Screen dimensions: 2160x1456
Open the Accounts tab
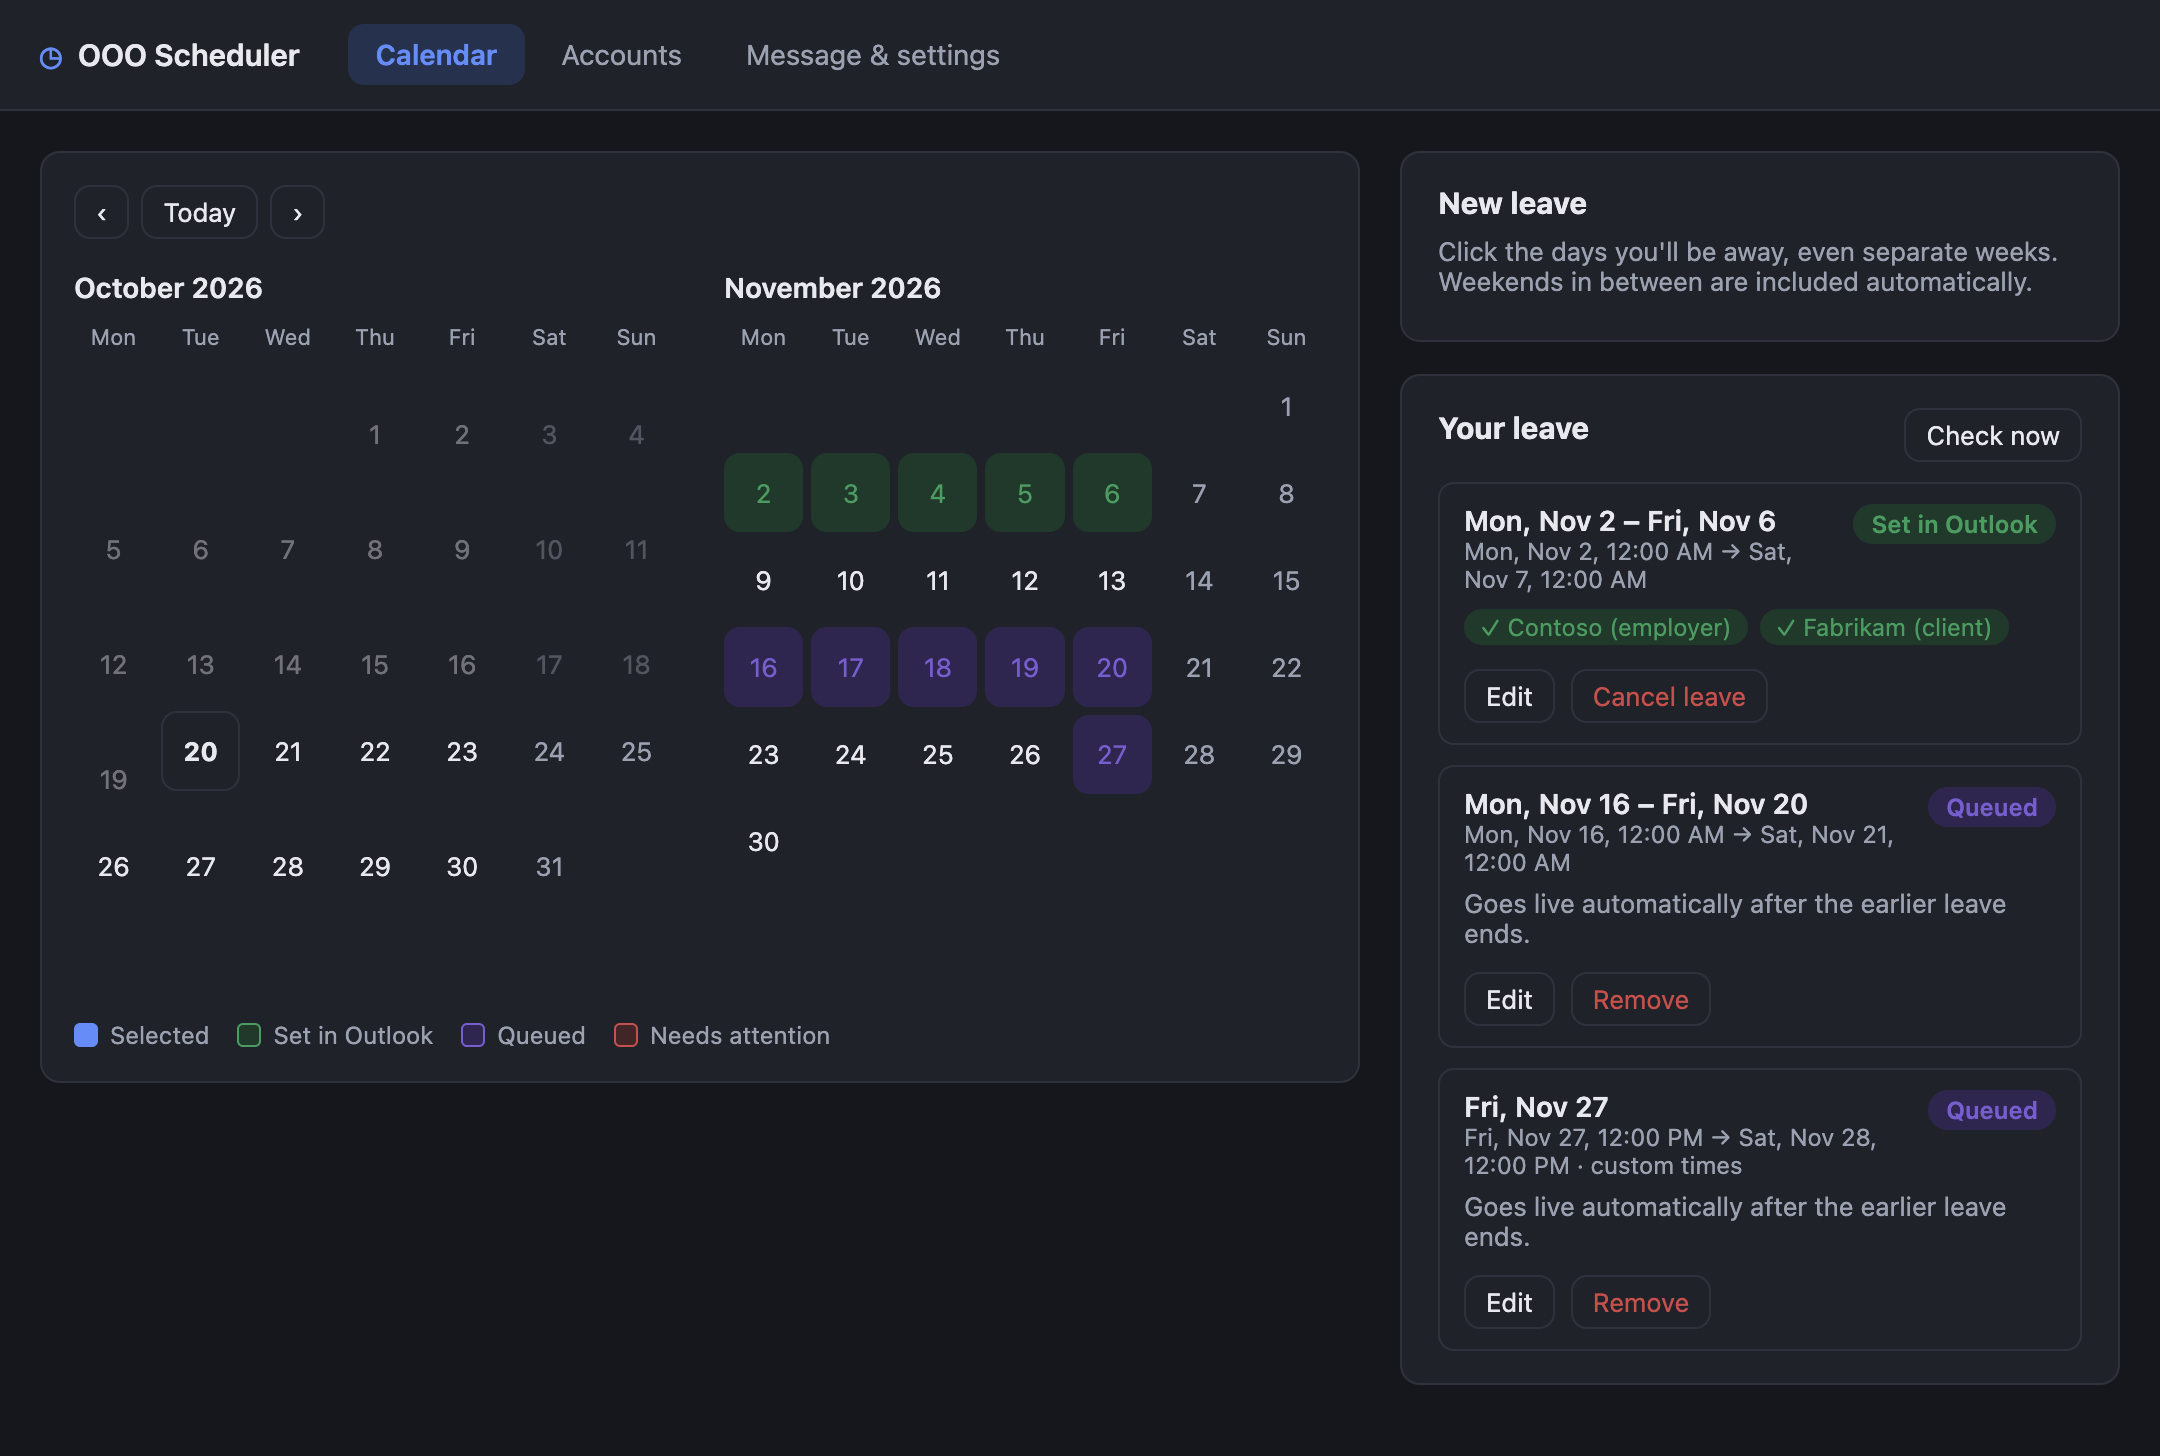(x=621, y=55)
